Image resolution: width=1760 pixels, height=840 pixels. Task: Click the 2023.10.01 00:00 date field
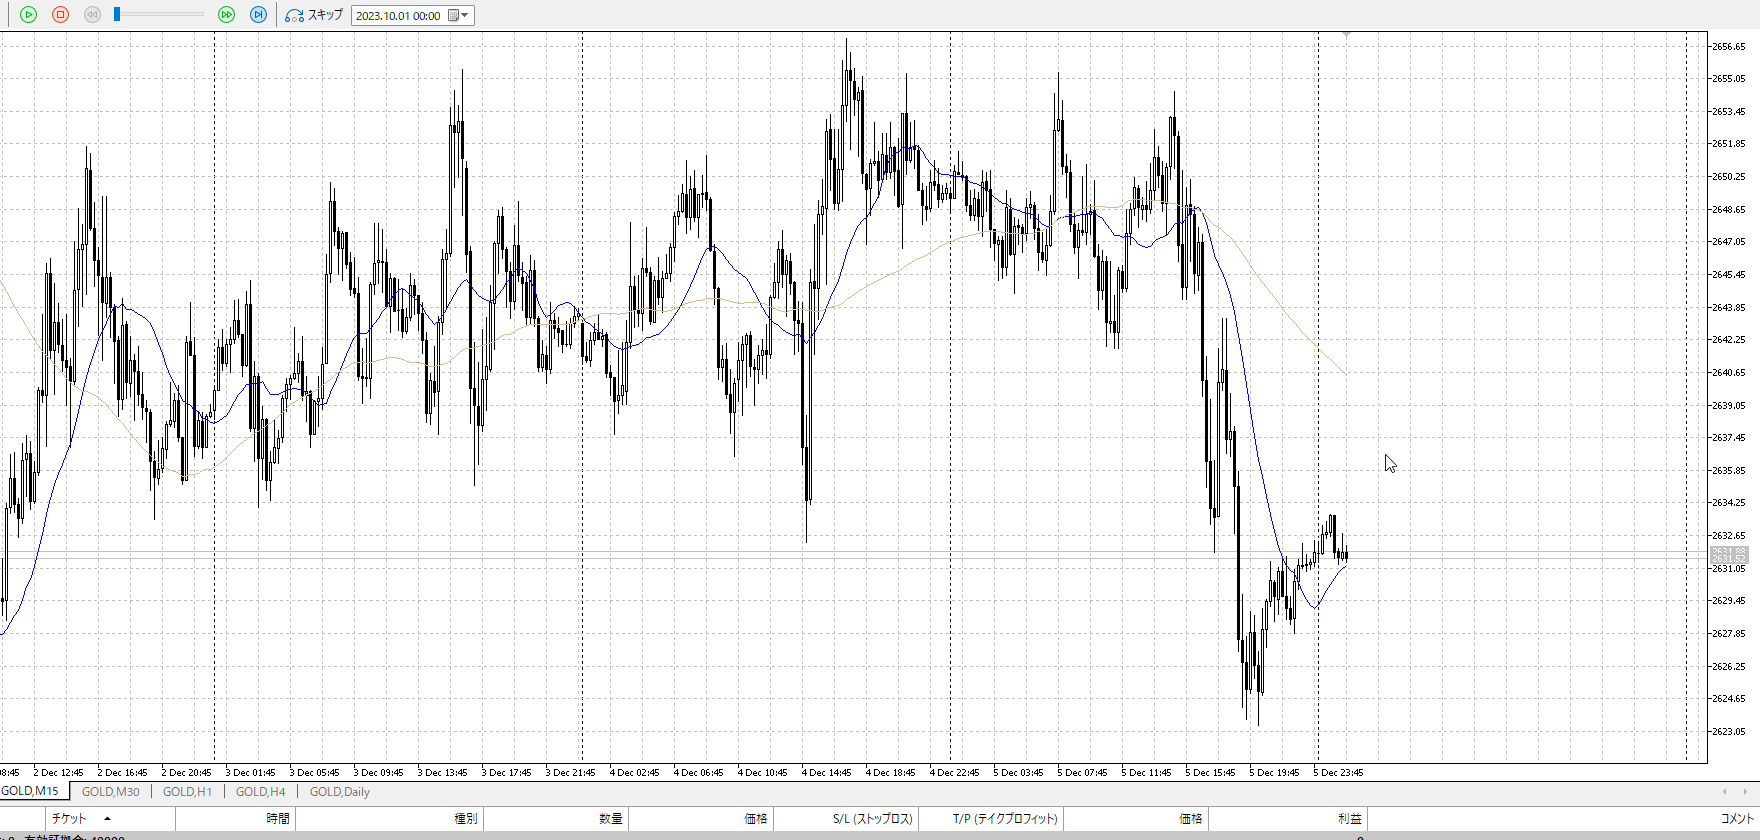pyautogui.click(x=398, y=16)
